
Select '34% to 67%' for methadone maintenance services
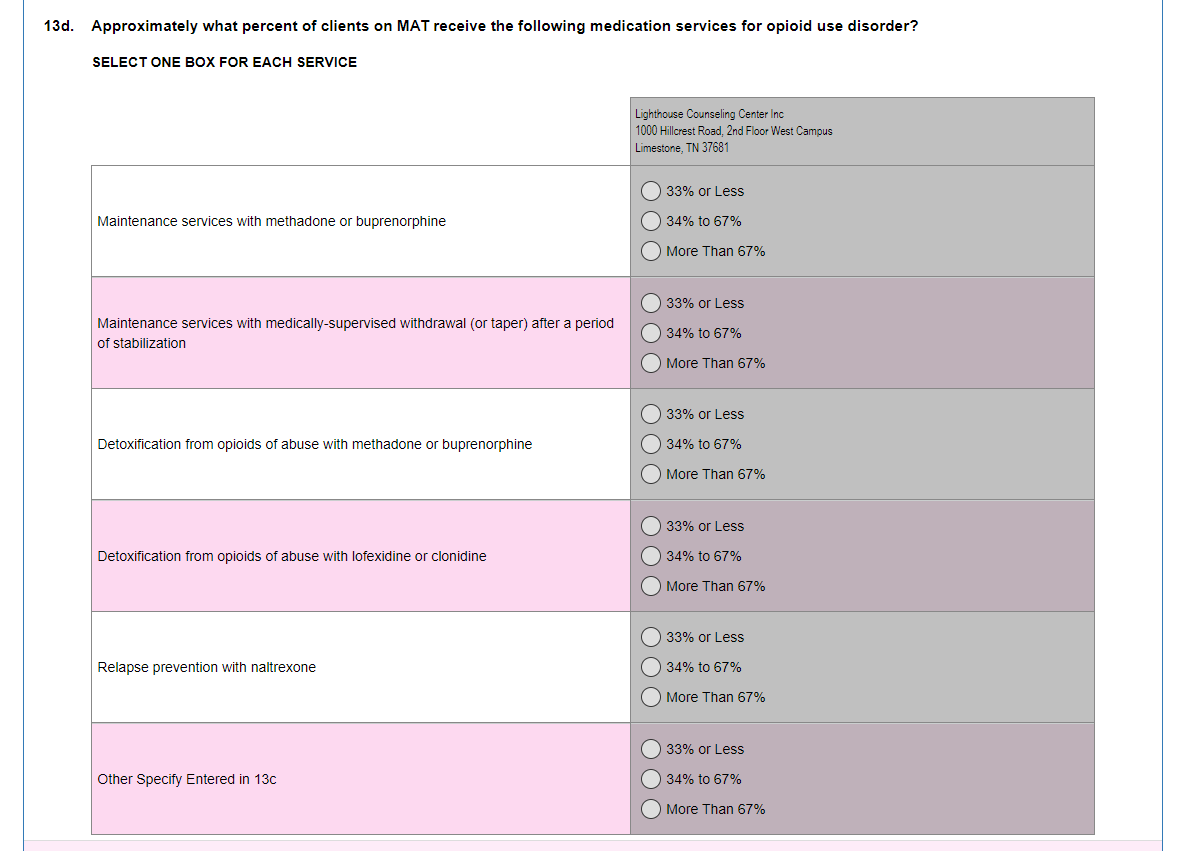tap(651, 221)
